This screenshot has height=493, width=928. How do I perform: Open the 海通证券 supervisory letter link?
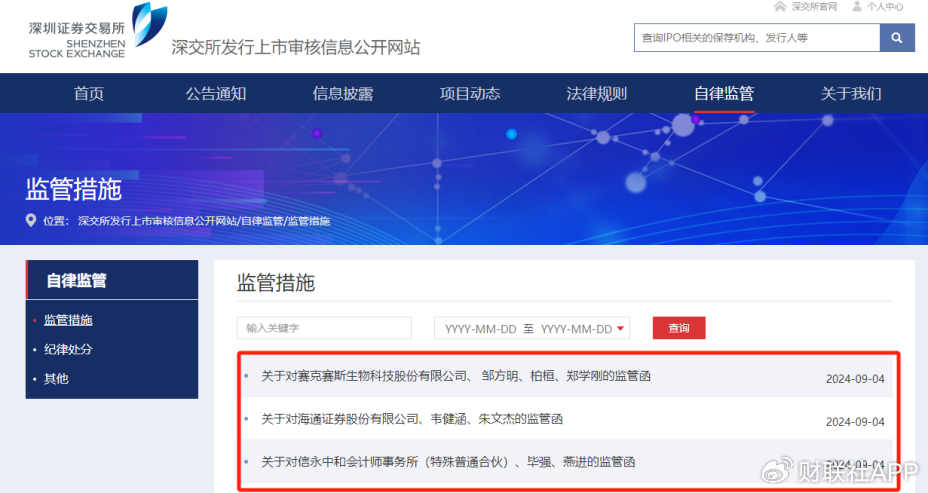point(418,419)
